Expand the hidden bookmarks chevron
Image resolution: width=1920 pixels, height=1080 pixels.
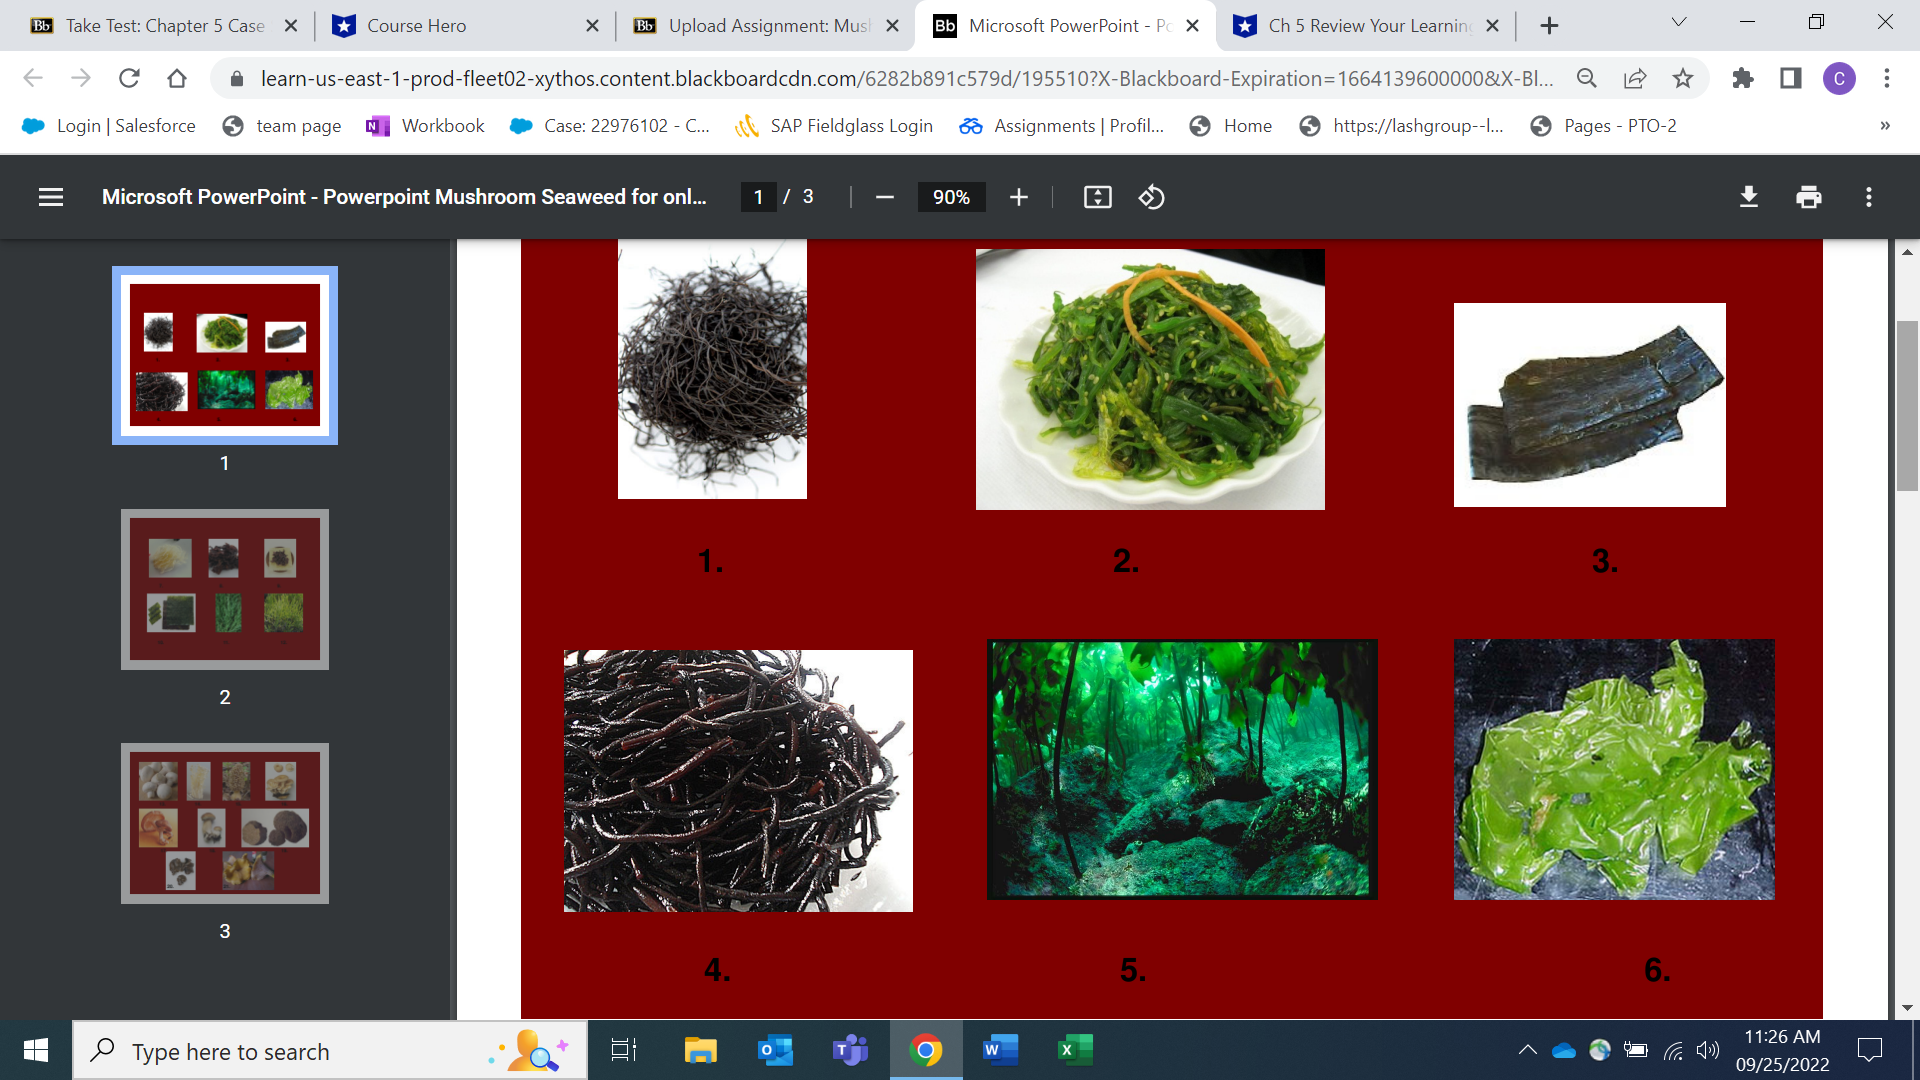(1884, 126)
